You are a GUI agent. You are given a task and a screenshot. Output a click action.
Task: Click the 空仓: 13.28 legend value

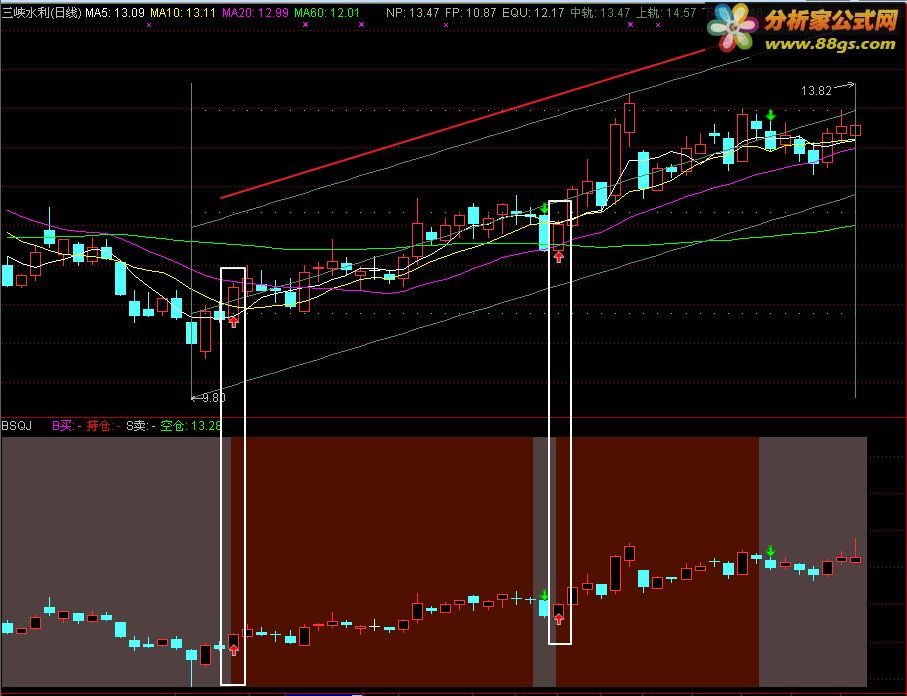click(x=190, y=426)
